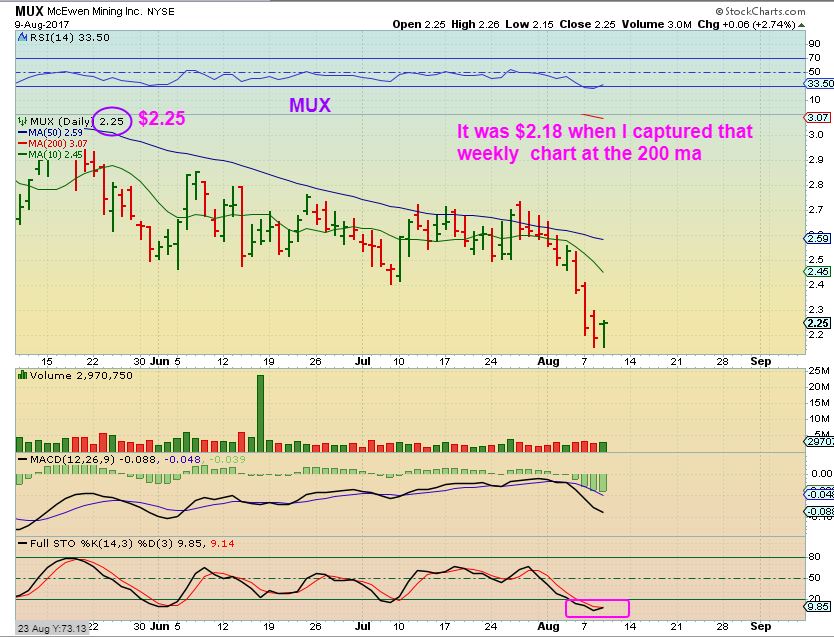Click the 'High 2.26' header value
Image resolution: width=834 pixels, height=637 pixels.
point(475,24)
